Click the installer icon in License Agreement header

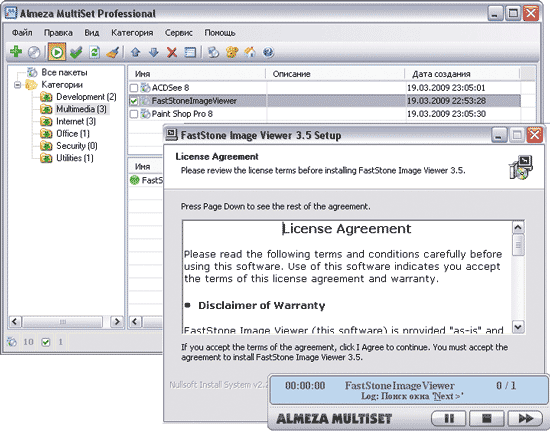click(x=521, y=167)
